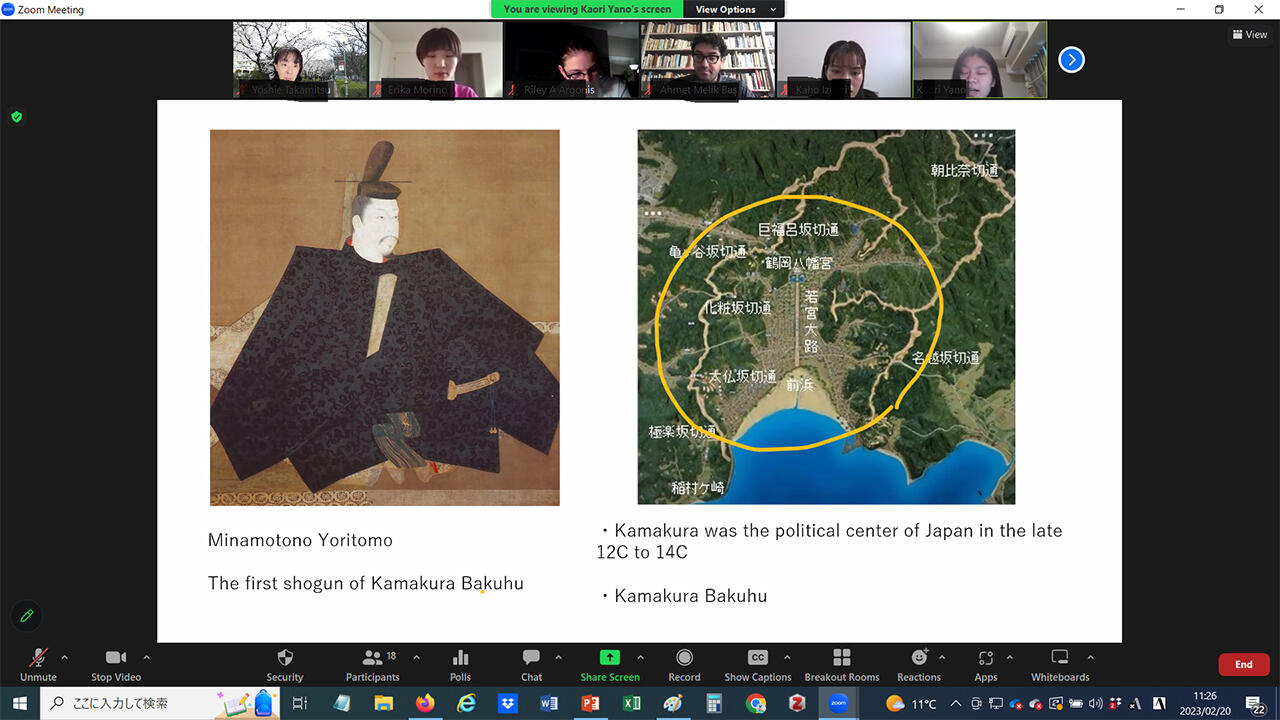Click the taskbar search box

coord(160,703)
